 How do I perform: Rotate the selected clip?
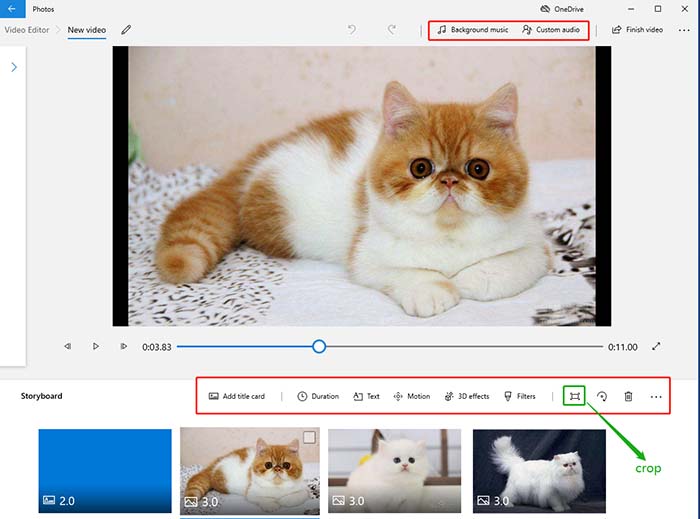(x=602, y=396)
